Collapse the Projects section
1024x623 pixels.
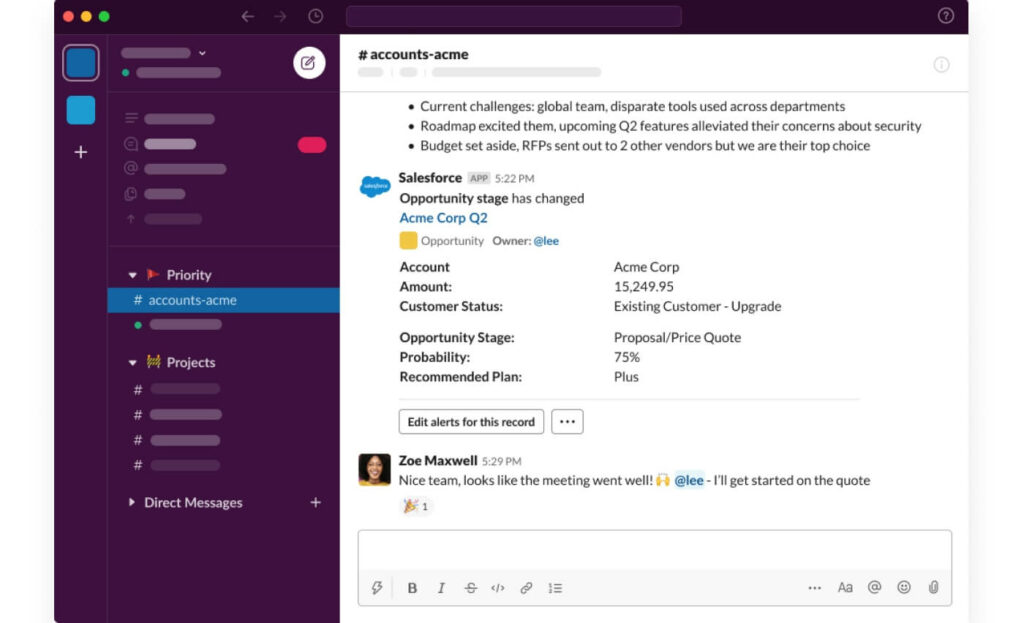(133, 362)
